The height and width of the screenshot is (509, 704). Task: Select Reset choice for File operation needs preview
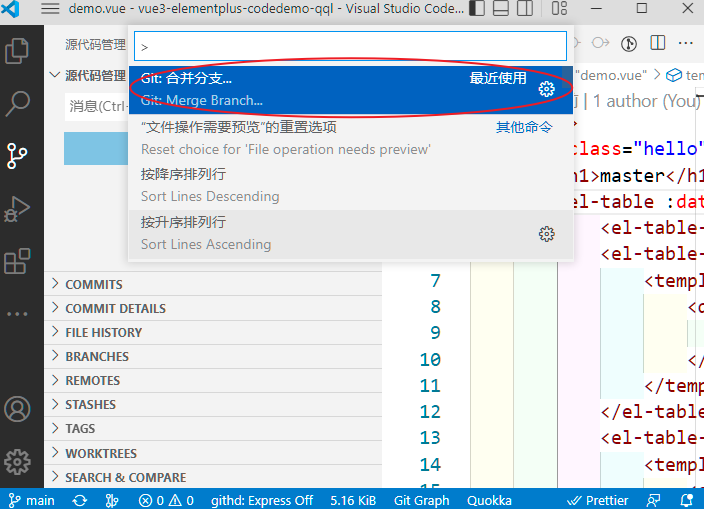click(x=351, y=138)
